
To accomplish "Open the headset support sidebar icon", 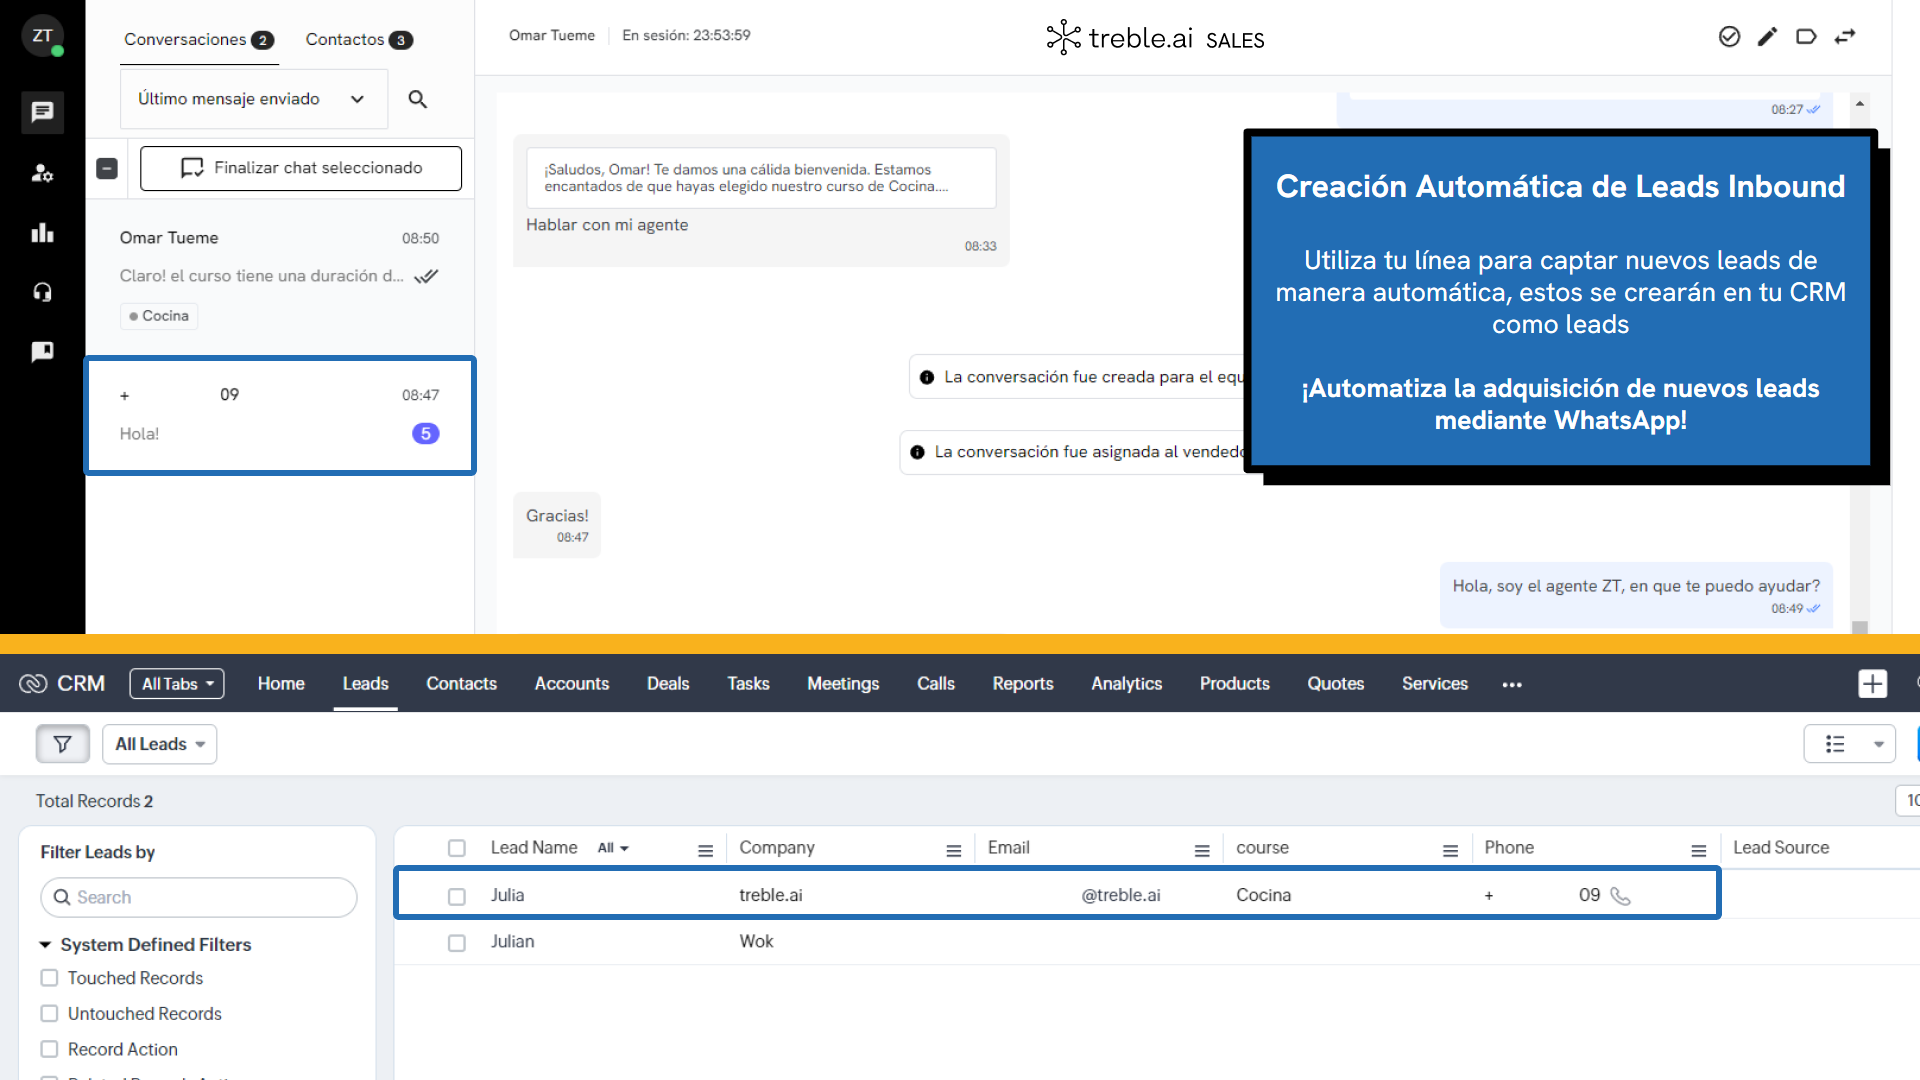I will (x=42, y=292).
